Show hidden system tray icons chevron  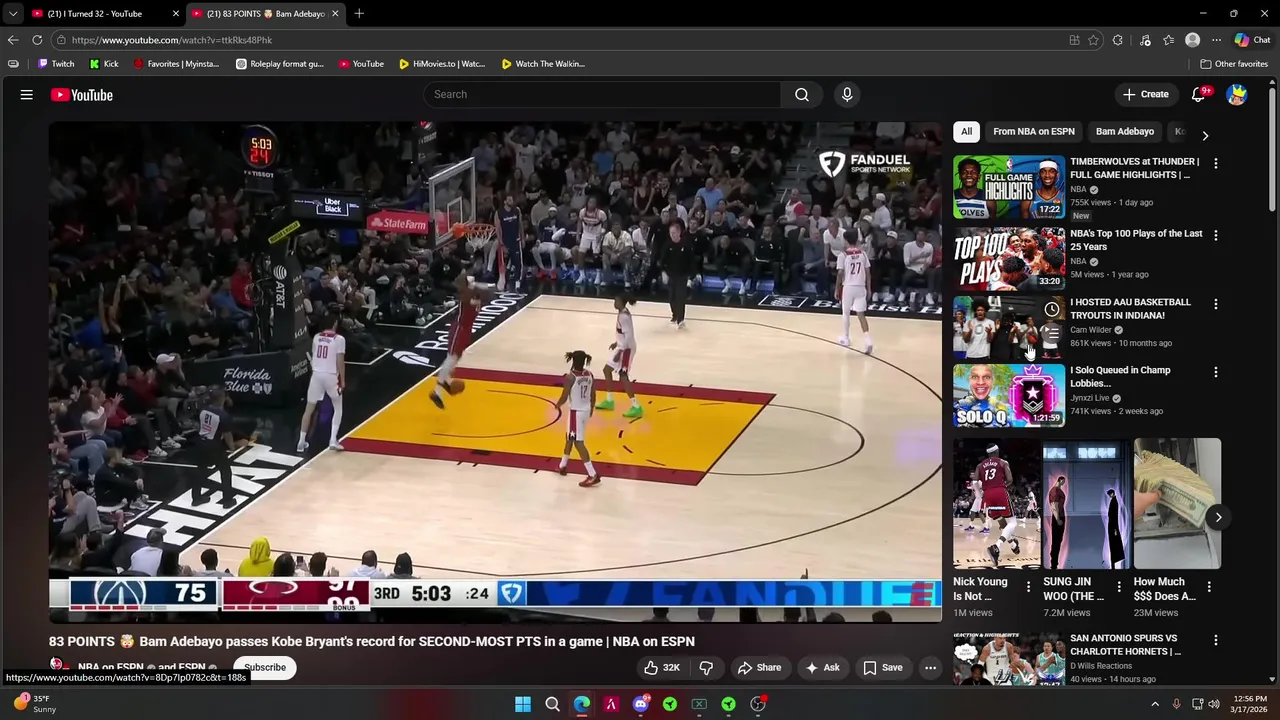pyautogui.click(x=1155, y=704)
